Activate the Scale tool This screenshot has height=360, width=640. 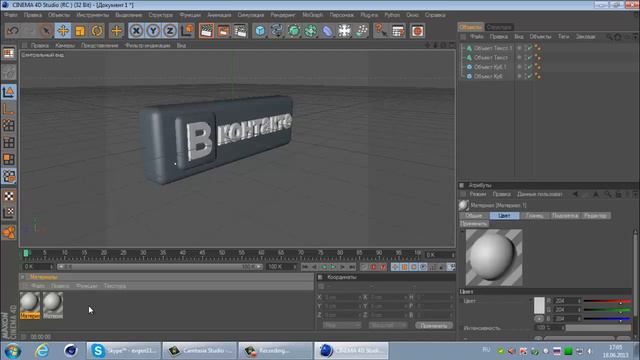click(80, 31)
